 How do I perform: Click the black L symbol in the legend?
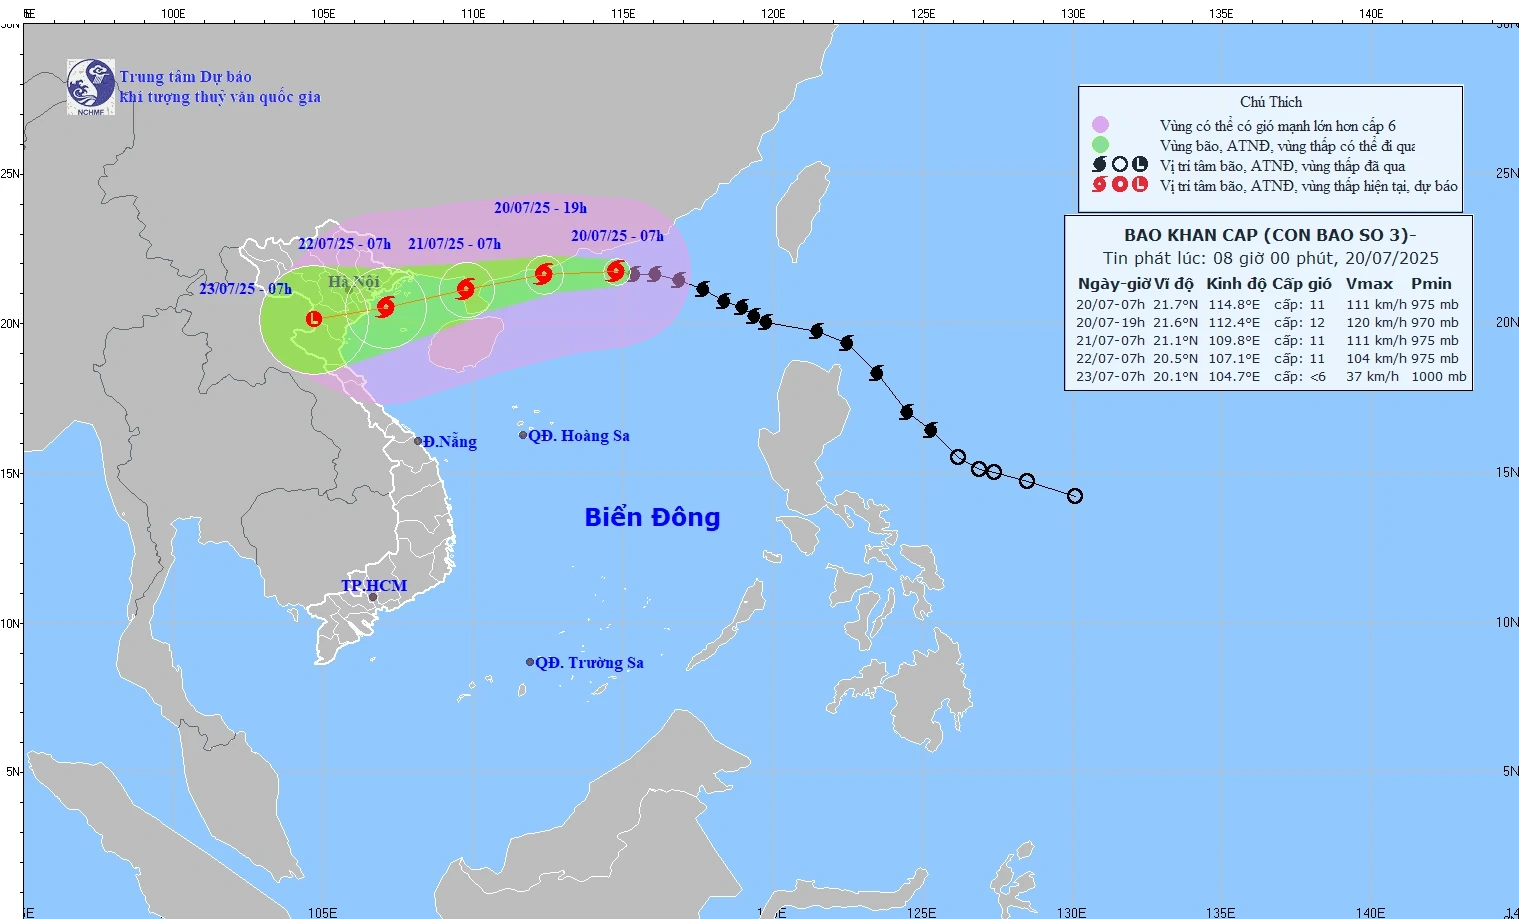(x=1140, y=165)
